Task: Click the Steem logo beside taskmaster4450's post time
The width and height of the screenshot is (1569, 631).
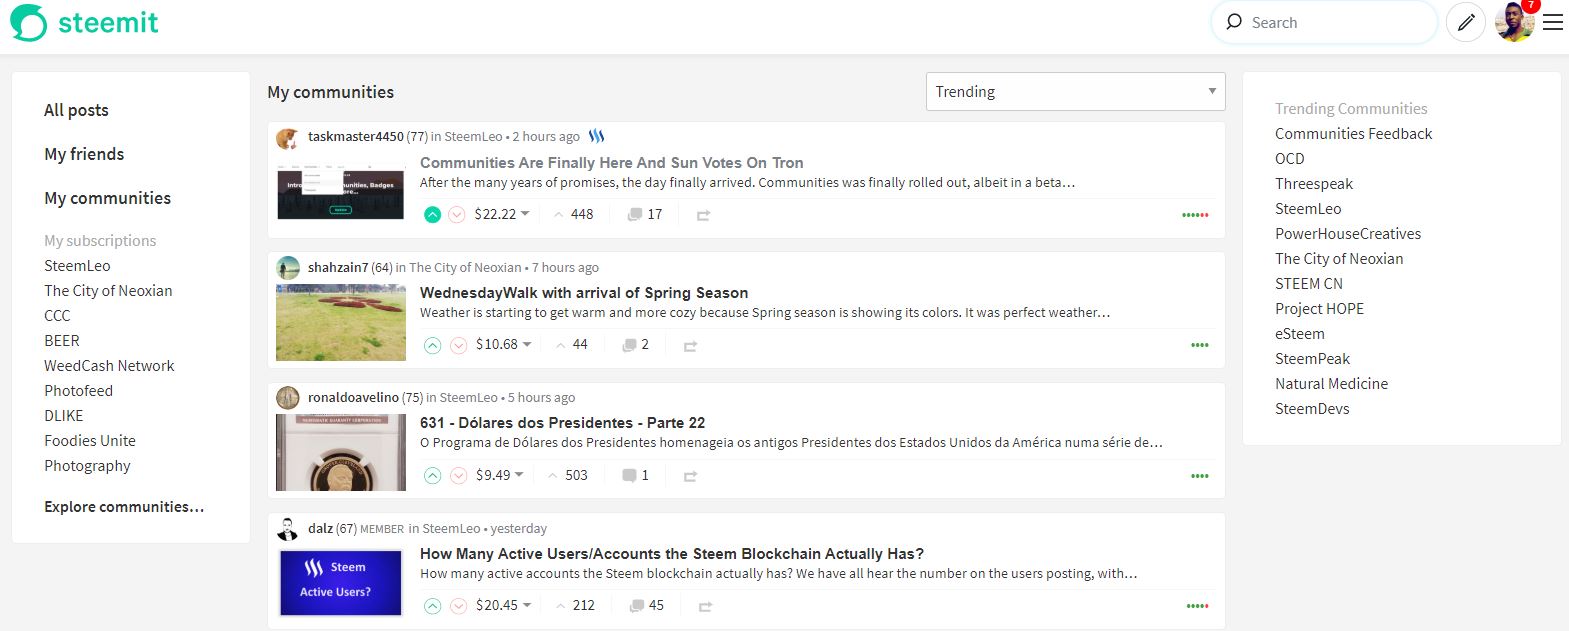Action: point(597,136)
